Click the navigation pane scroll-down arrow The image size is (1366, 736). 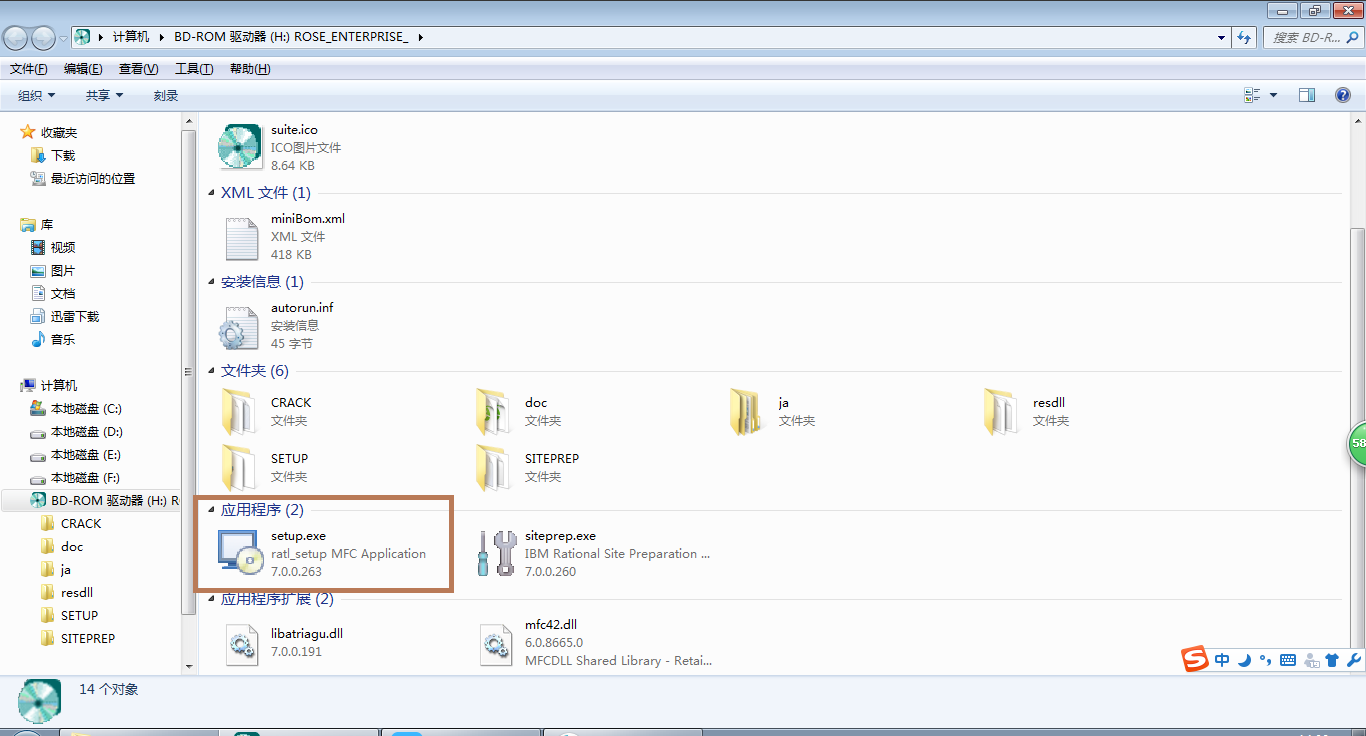pyautogui.click(x=189, y=666)
